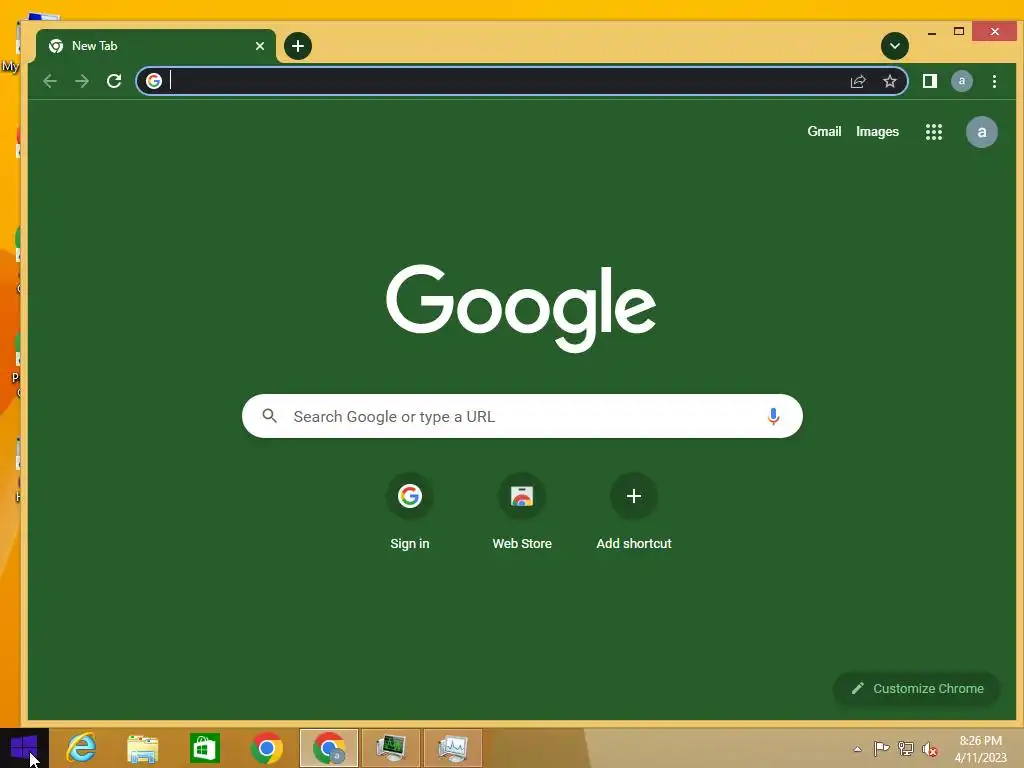Viewport: 1024px width, 768px height.
Task: Open Chrome's three-dot menu
Action: [x=994, y=81]
